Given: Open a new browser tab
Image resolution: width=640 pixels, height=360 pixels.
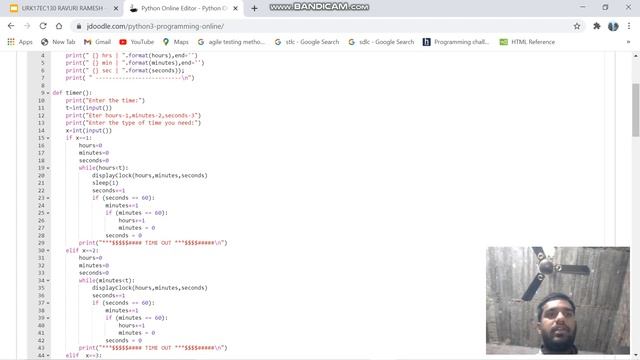Looking at the screenshot, I should click(x=254, y=8).
